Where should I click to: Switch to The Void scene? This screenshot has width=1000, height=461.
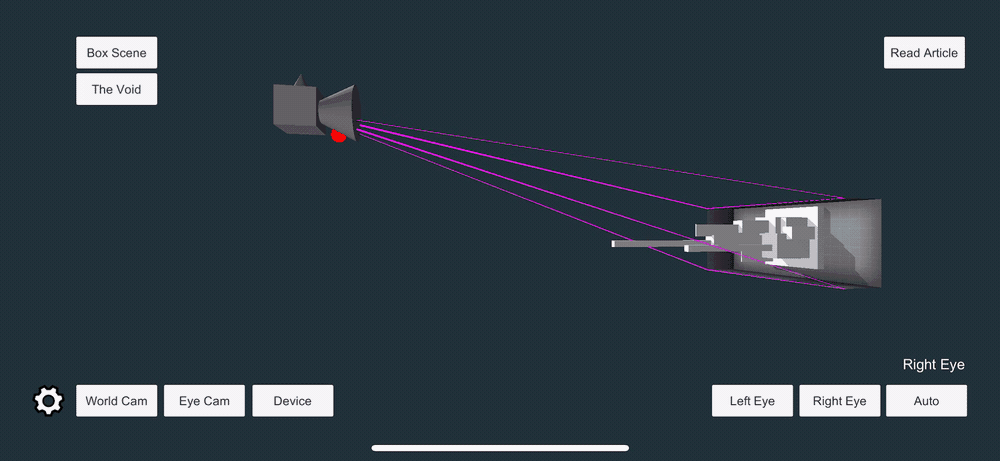(x=117, y=89)
